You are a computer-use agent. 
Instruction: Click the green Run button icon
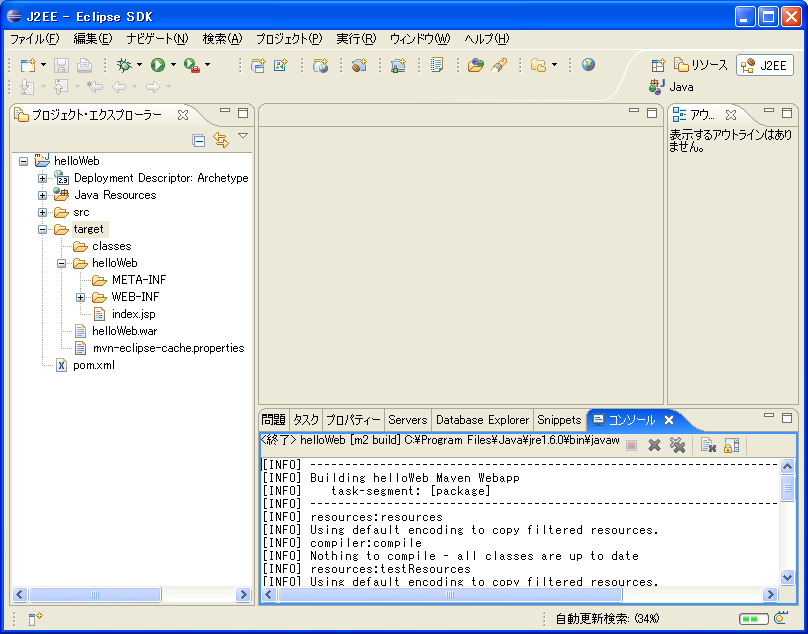tap(158, 65)
